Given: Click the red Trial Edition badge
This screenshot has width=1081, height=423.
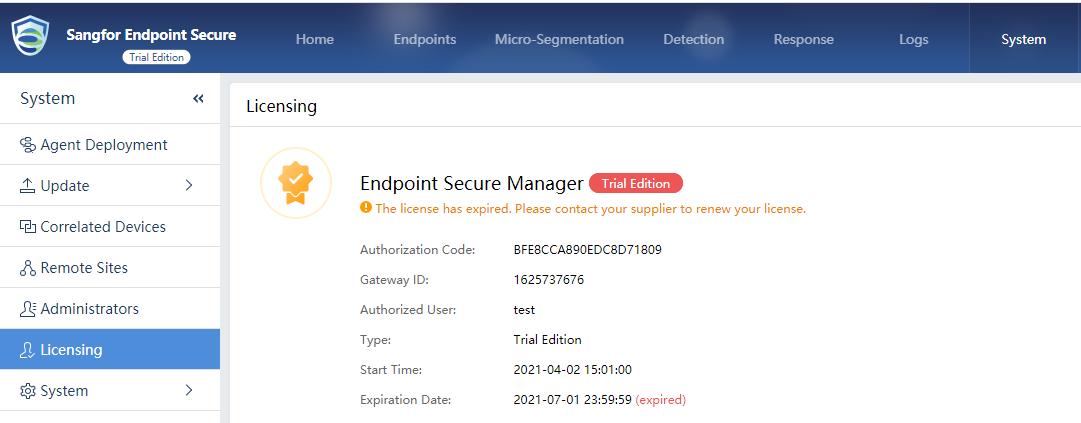Looking at the screenshot, I should 636,183.
